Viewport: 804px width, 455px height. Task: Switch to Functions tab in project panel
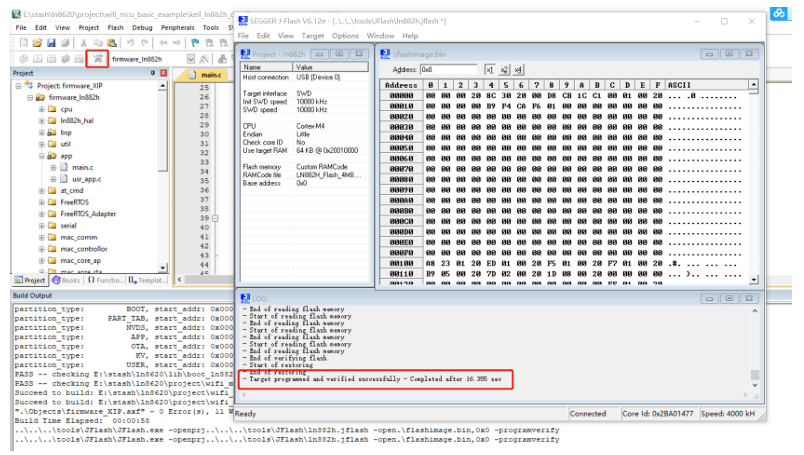click(105, 280)
